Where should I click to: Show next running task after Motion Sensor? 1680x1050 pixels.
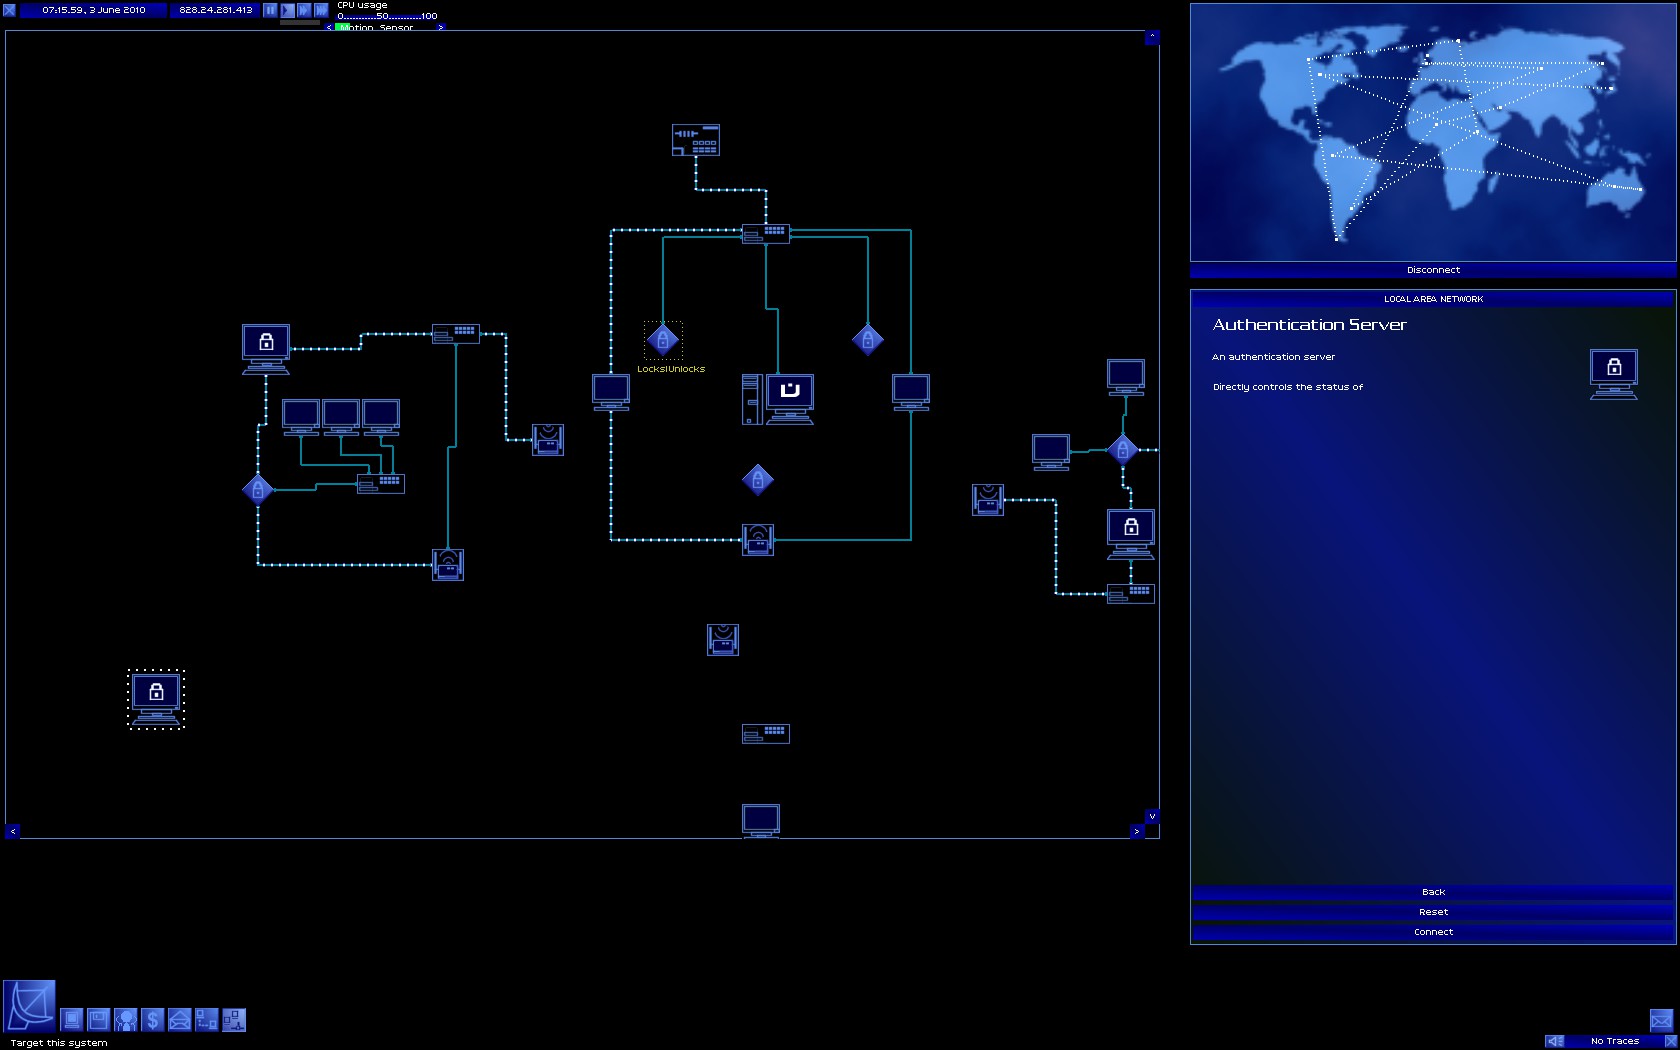point(440,27)
